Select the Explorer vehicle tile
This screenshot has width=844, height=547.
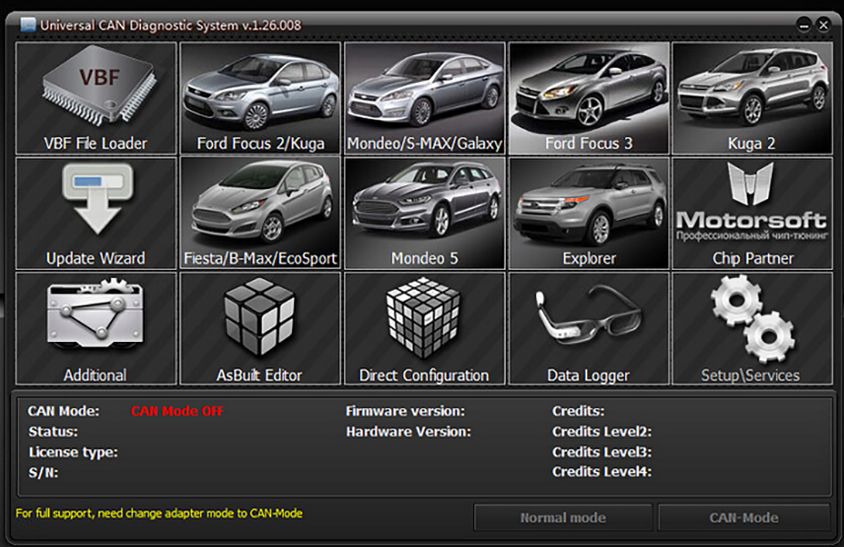(x=589, y=213)
